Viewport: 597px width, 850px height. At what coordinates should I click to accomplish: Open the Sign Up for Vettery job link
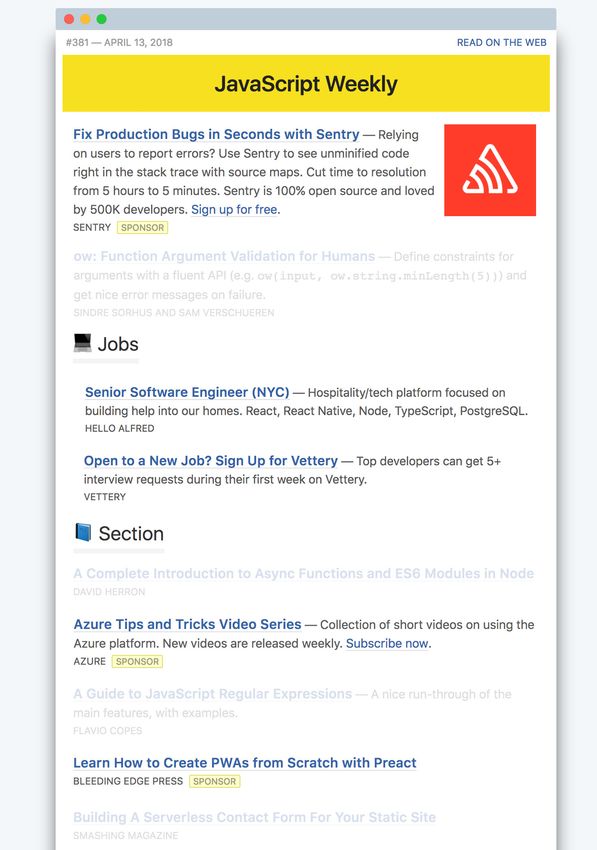click(x=211, y=461)
